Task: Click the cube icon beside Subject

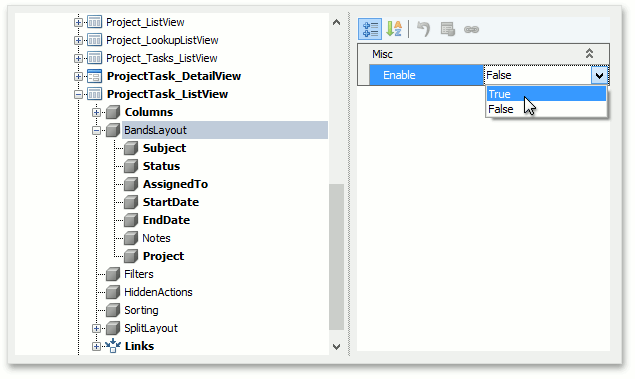Action: click(131, 148)
